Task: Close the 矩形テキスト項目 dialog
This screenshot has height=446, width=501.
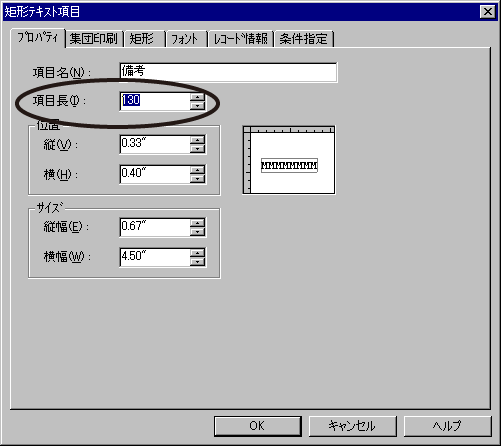Action: pyautogui.click(x=488, y=12)
